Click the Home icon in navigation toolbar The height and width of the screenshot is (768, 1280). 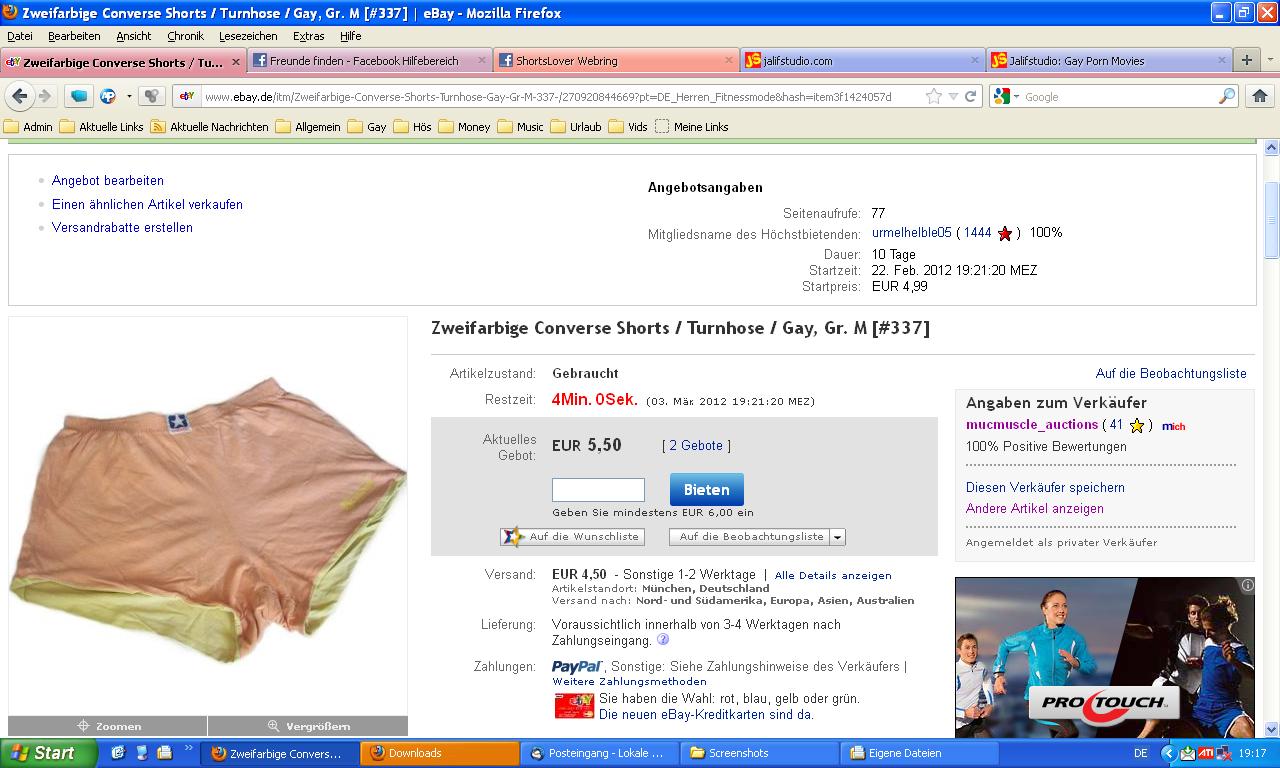pos(1259,96)
